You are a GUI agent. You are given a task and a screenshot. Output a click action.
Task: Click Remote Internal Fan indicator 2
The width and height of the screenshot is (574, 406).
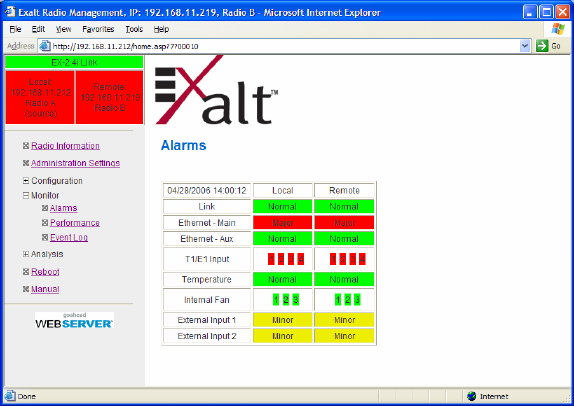tap(348, 300)
